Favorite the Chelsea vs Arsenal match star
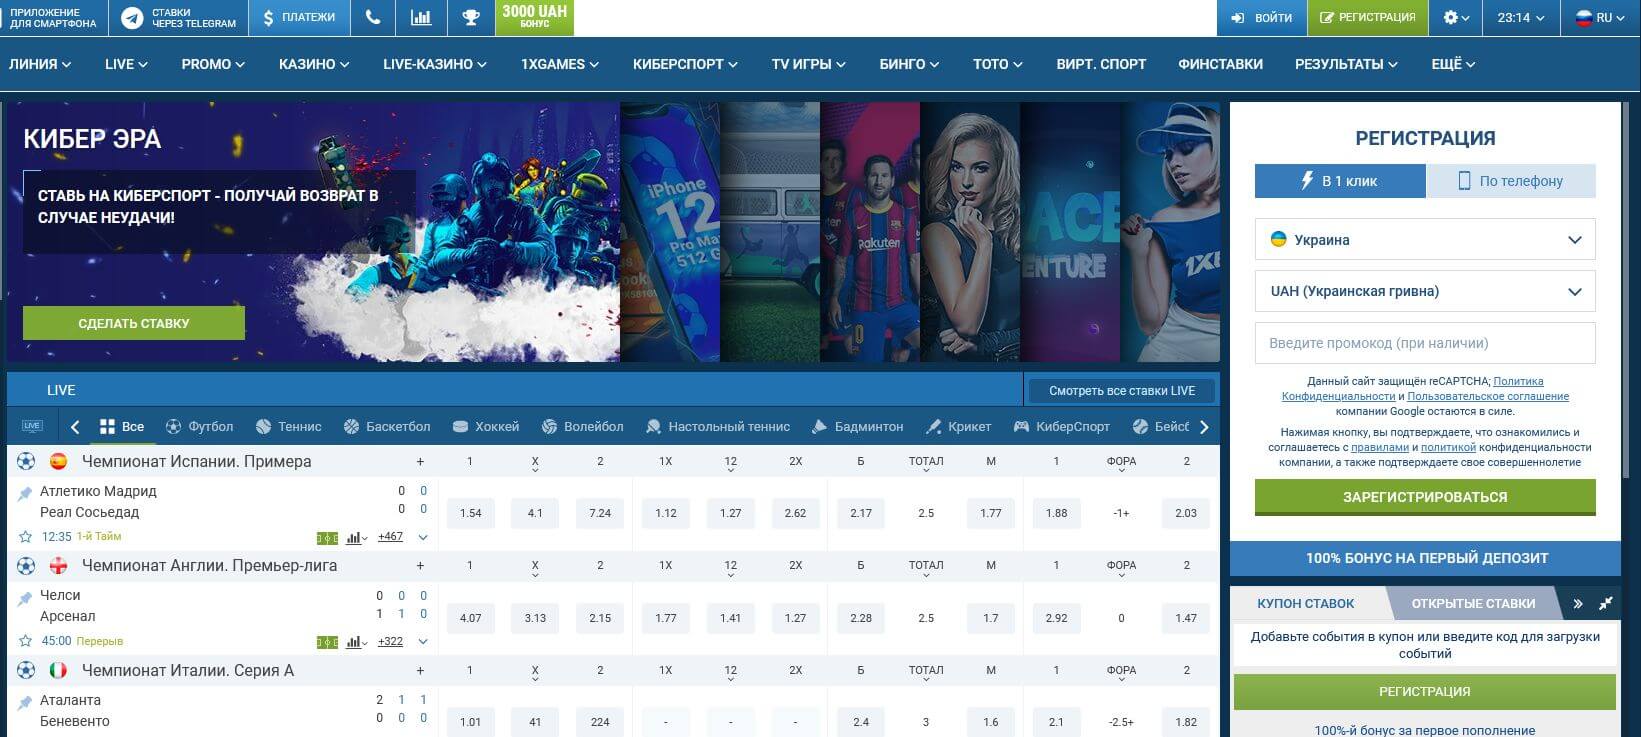The image size is (1641, 737). click(x=26, y=641)
